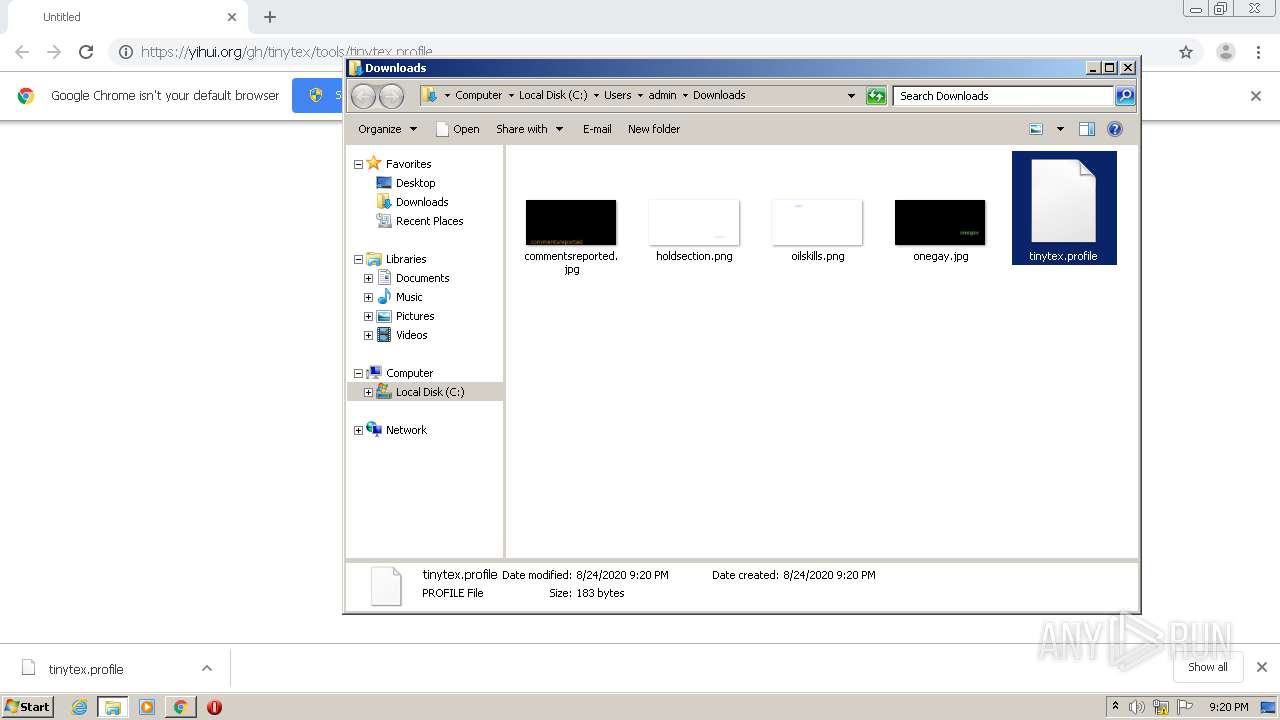Expand the Pictures library node

coord(368,316)
